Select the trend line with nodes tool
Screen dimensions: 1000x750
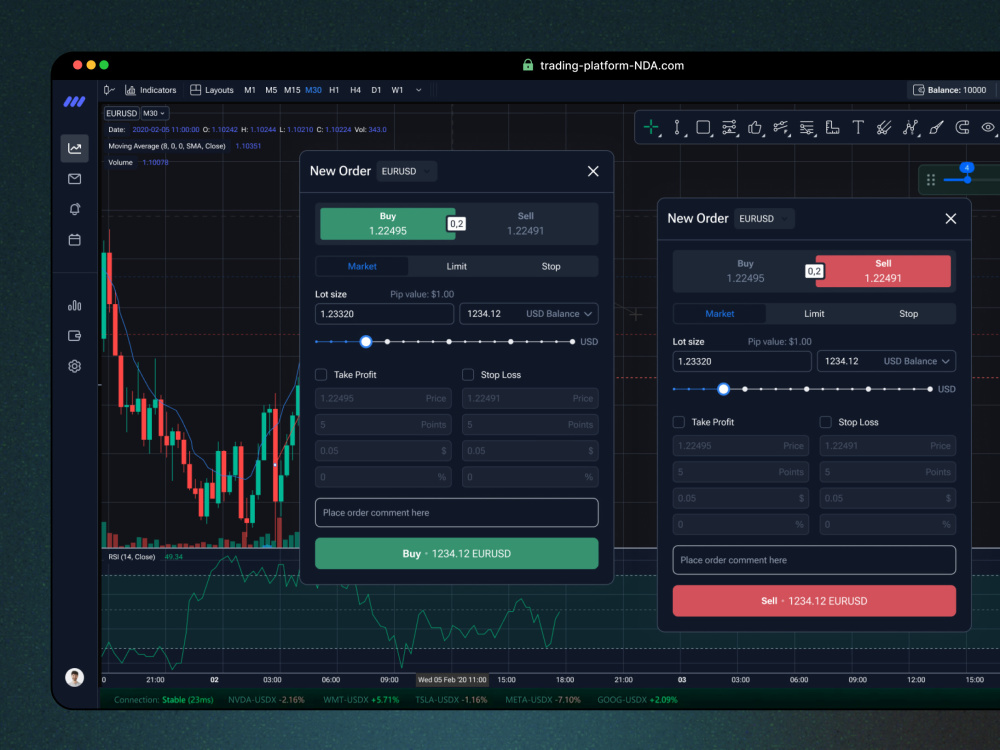point(781,128)
